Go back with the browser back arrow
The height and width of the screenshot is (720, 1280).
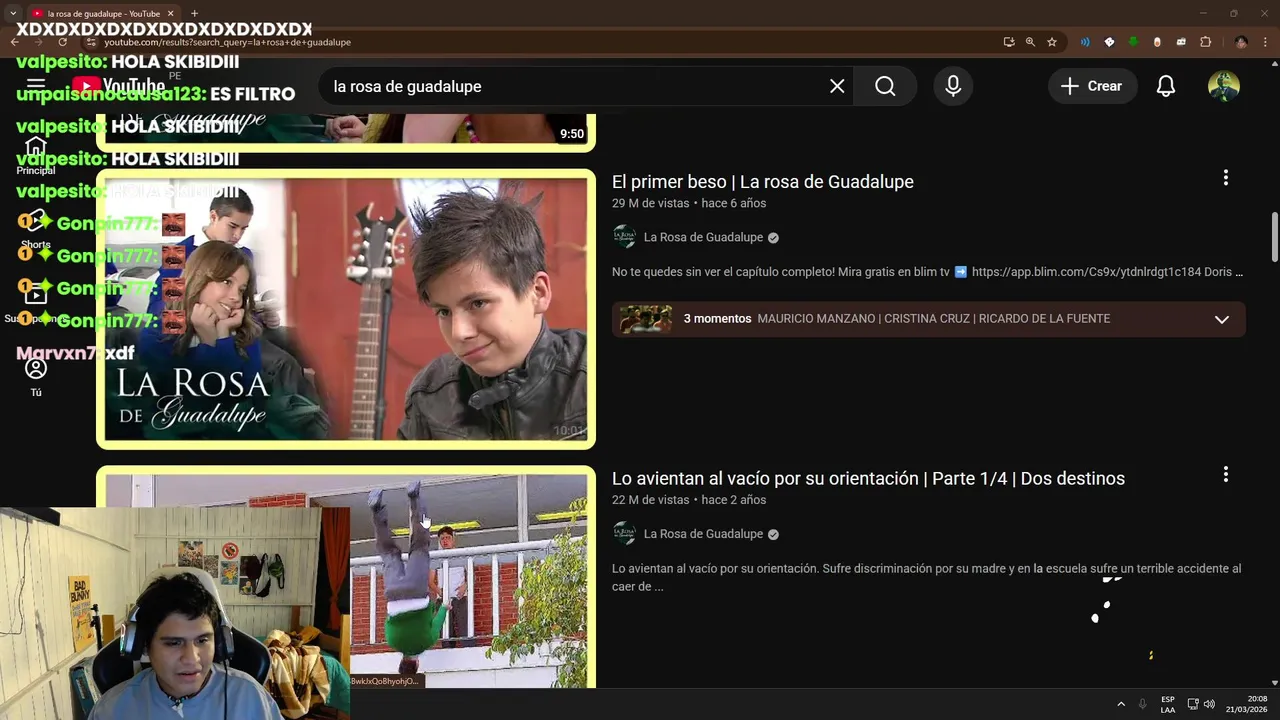coord(15,42)
